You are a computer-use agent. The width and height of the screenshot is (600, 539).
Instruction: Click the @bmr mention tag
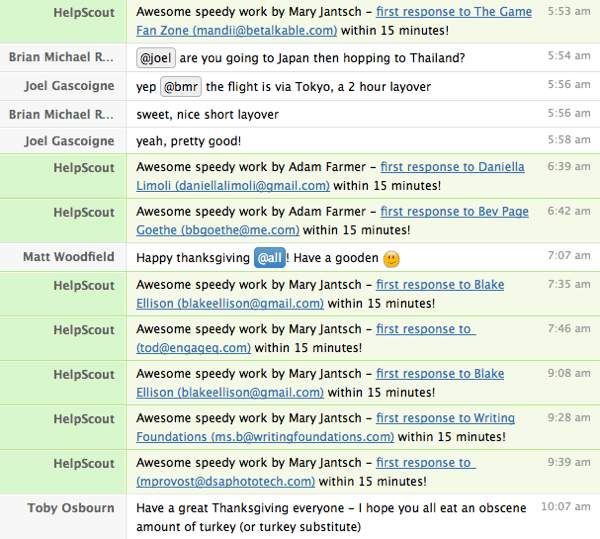[x=181, y=87]
